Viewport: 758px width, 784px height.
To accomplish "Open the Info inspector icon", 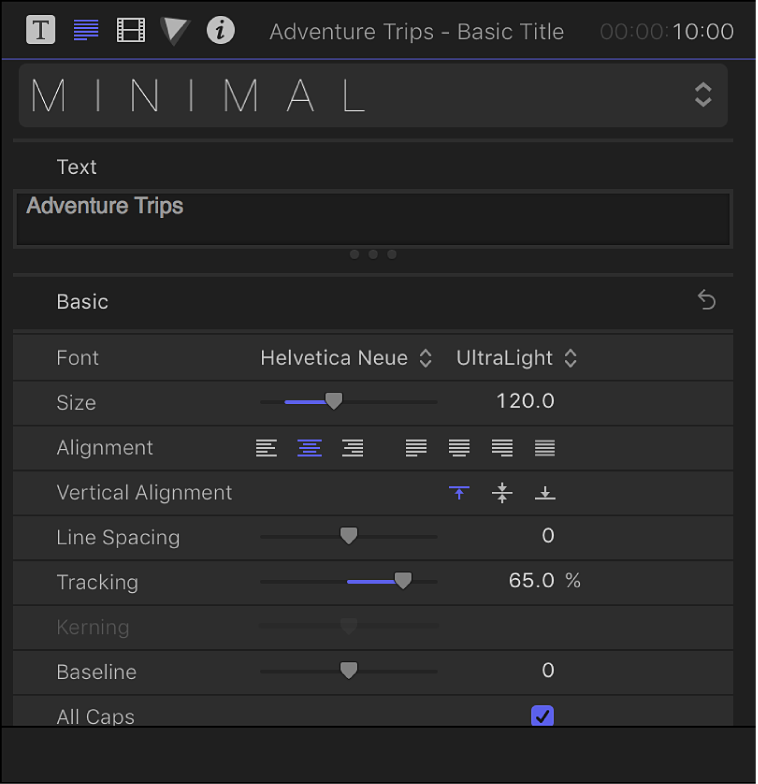I will 220,30.
